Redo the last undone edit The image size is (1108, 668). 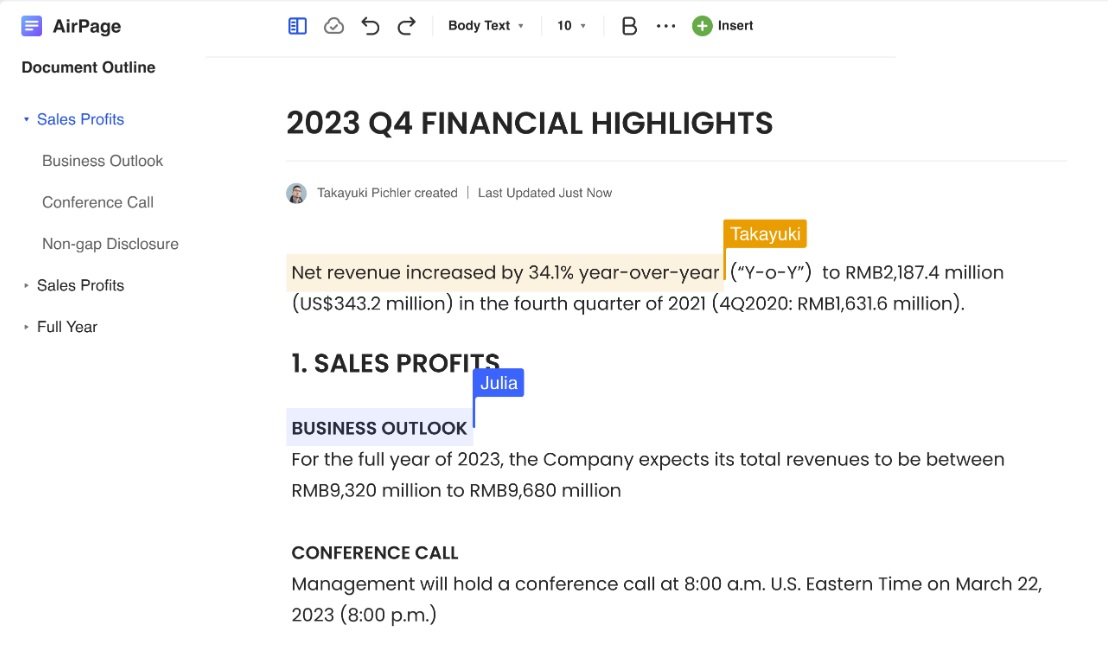point(406,26)
